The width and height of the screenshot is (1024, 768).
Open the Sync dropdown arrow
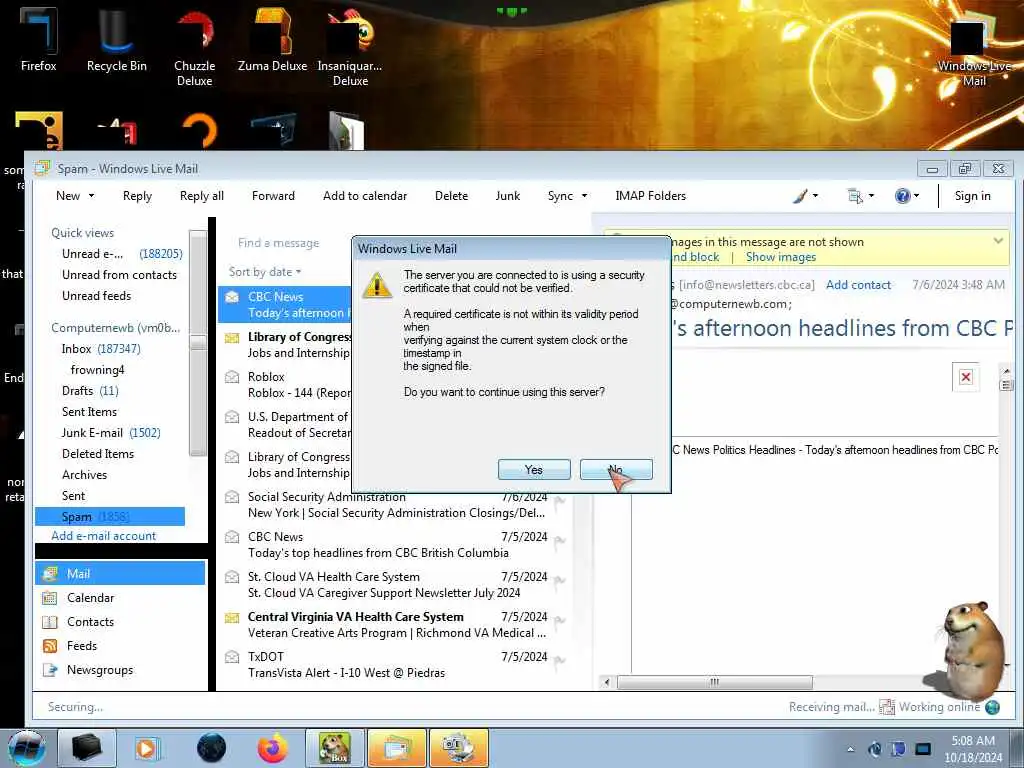(584, 196)
